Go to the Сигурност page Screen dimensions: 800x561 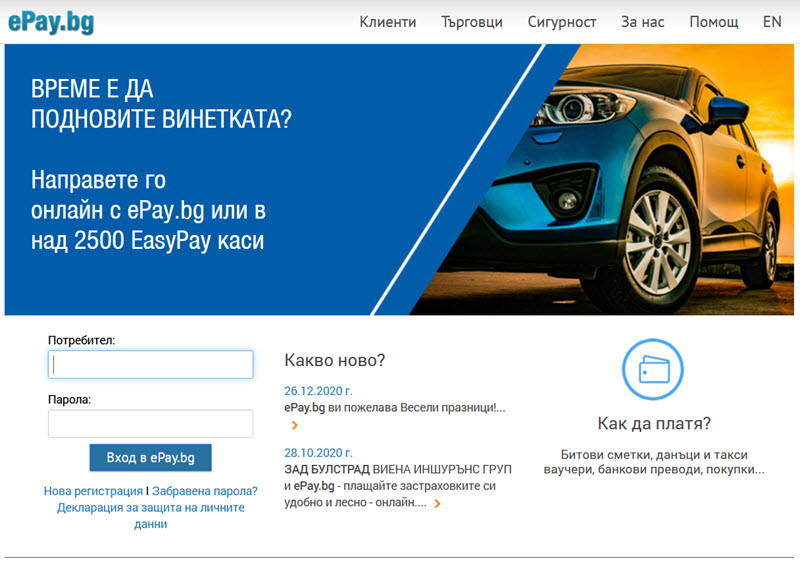(562, 22)
